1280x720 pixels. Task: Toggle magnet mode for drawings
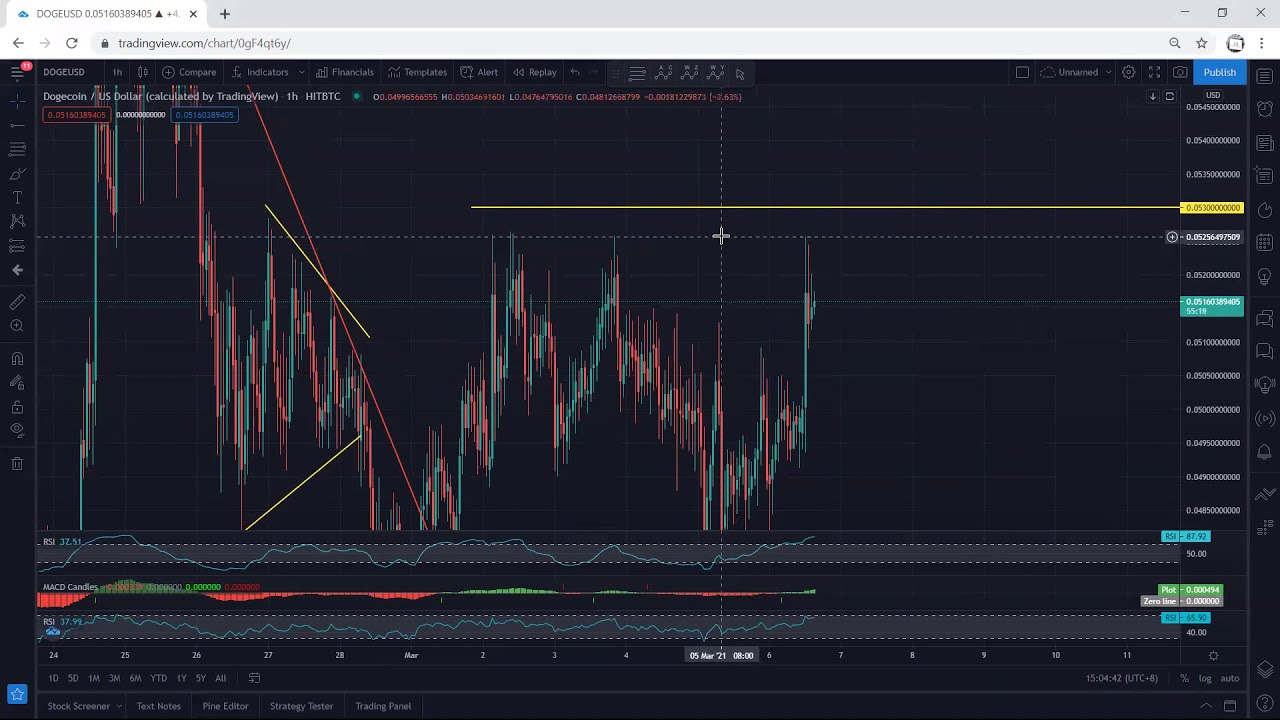tap(17, 359)
